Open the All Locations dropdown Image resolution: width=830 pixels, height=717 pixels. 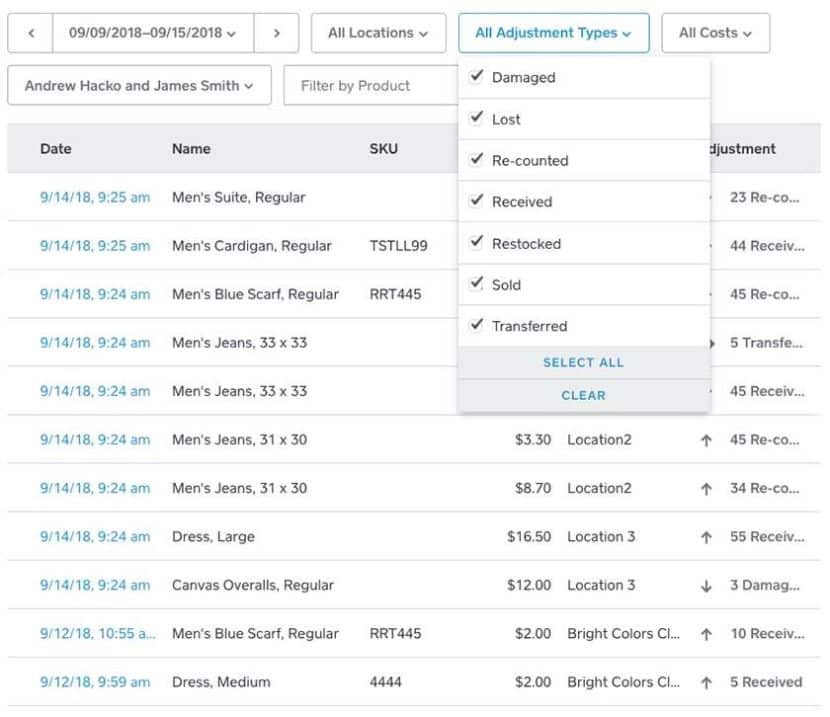[x=379, y=32]
